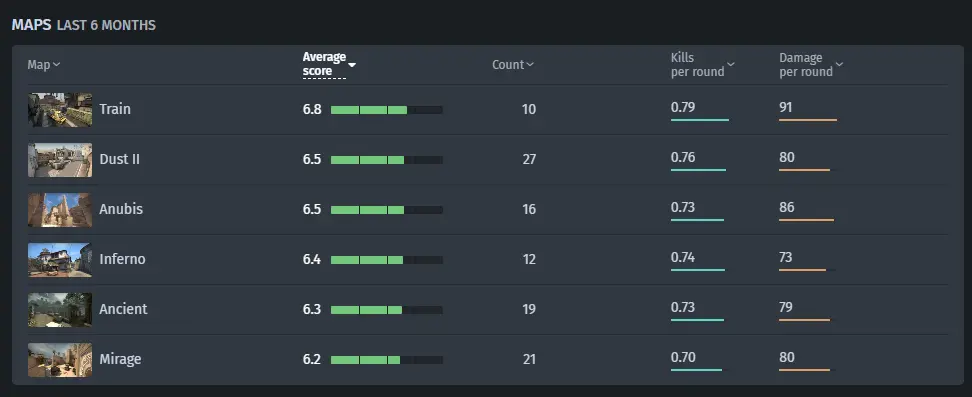Click the Anubis 86 damage value
Viewport: 972px width, 397px height.
787,207
